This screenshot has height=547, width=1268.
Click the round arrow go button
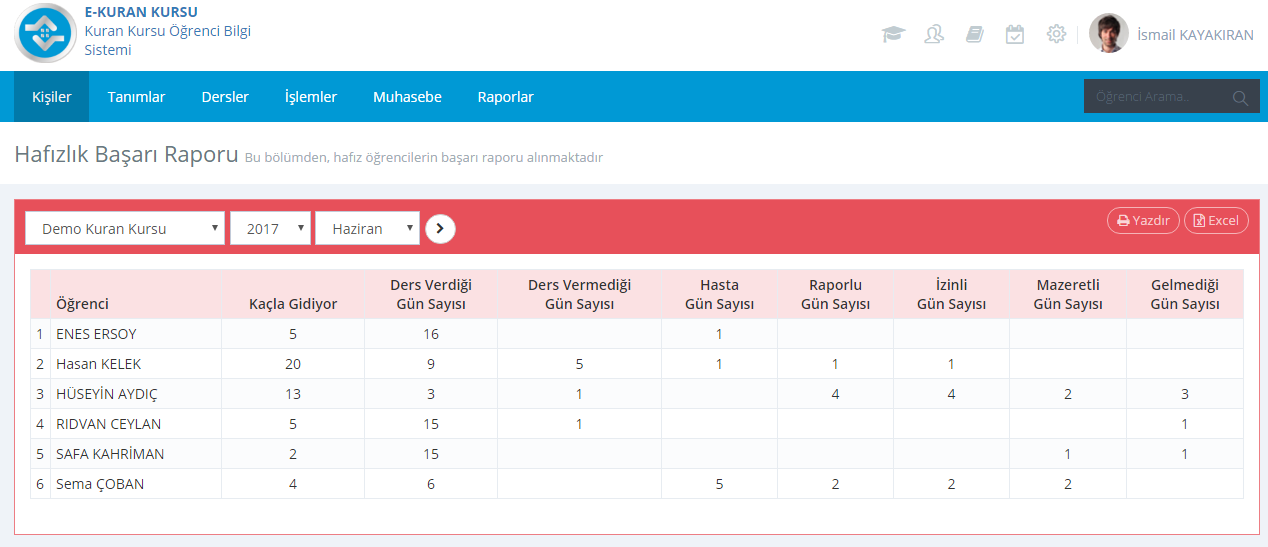point(440,229)
